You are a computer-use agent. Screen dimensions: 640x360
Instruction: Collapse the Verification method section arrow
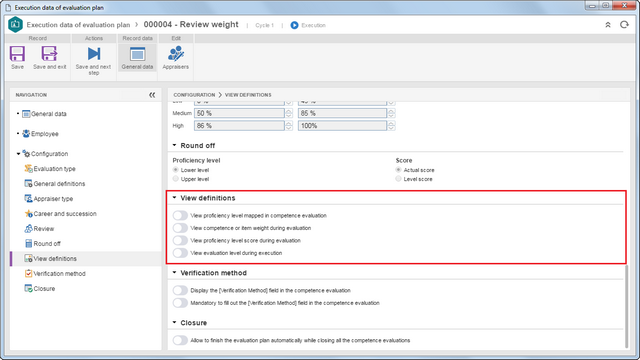(174, 273)
